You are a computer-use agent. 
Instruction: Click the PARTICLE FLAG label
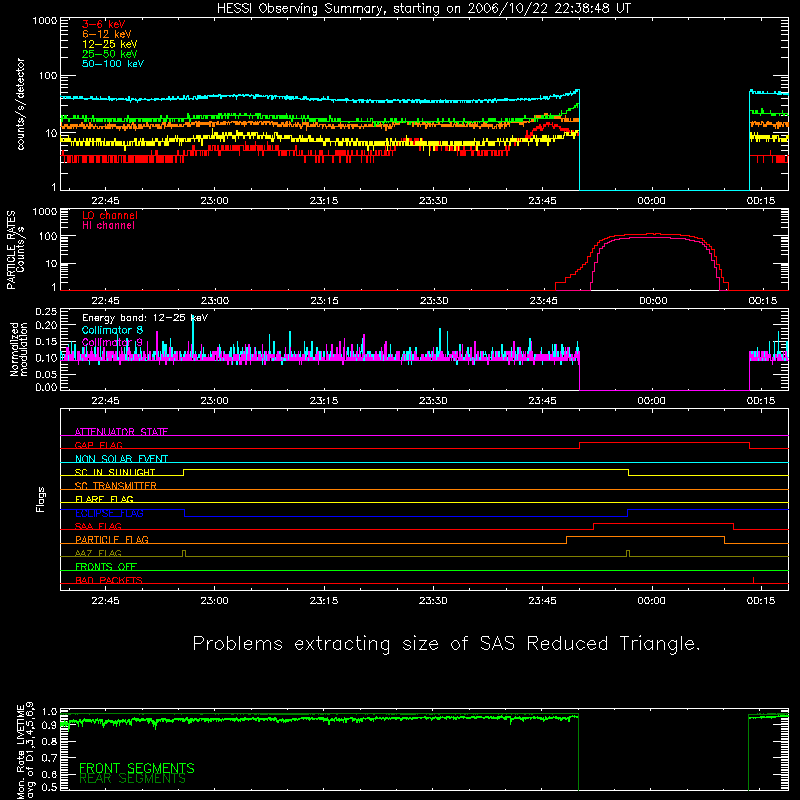click(112, 539)
